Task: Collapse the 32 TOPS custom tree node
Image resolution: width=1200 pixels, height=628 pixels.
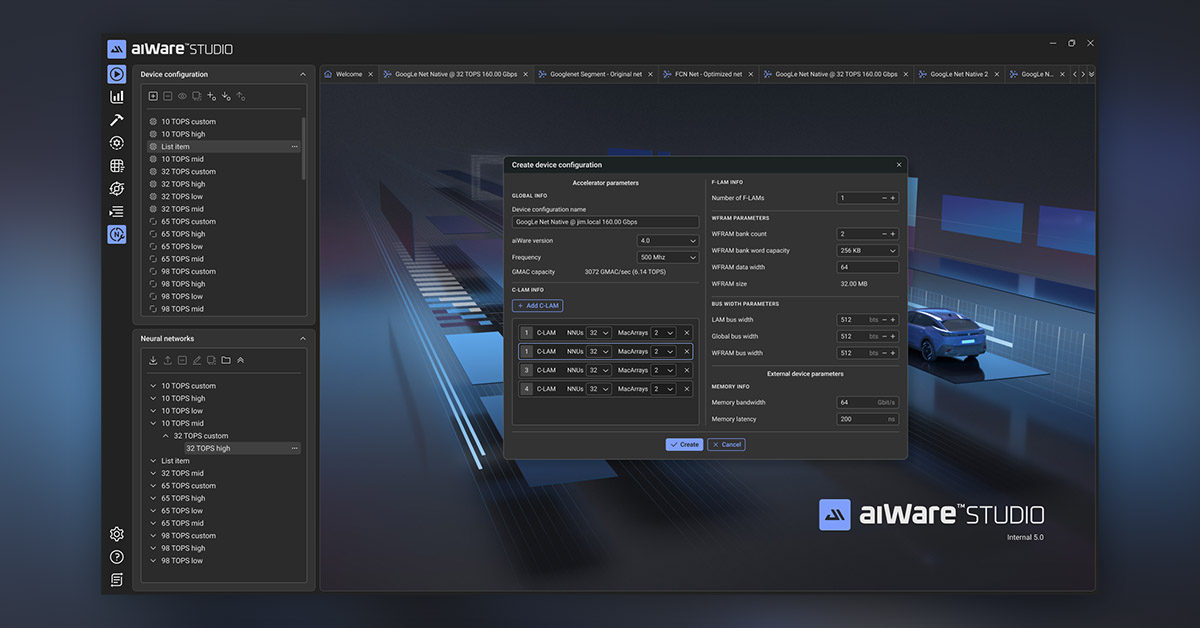Action: click(166, 436)
